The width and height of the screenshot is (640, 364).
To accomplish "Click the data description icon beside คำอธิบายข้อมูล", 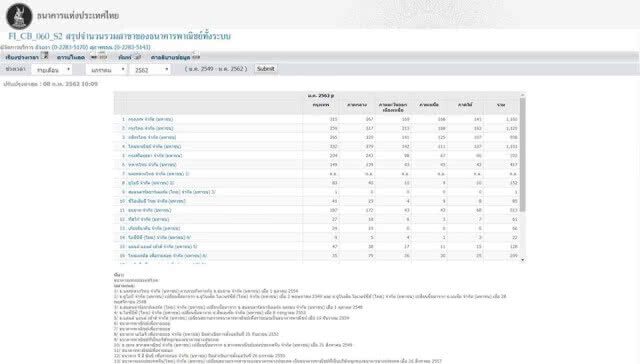I will click(x=196, y=57).
